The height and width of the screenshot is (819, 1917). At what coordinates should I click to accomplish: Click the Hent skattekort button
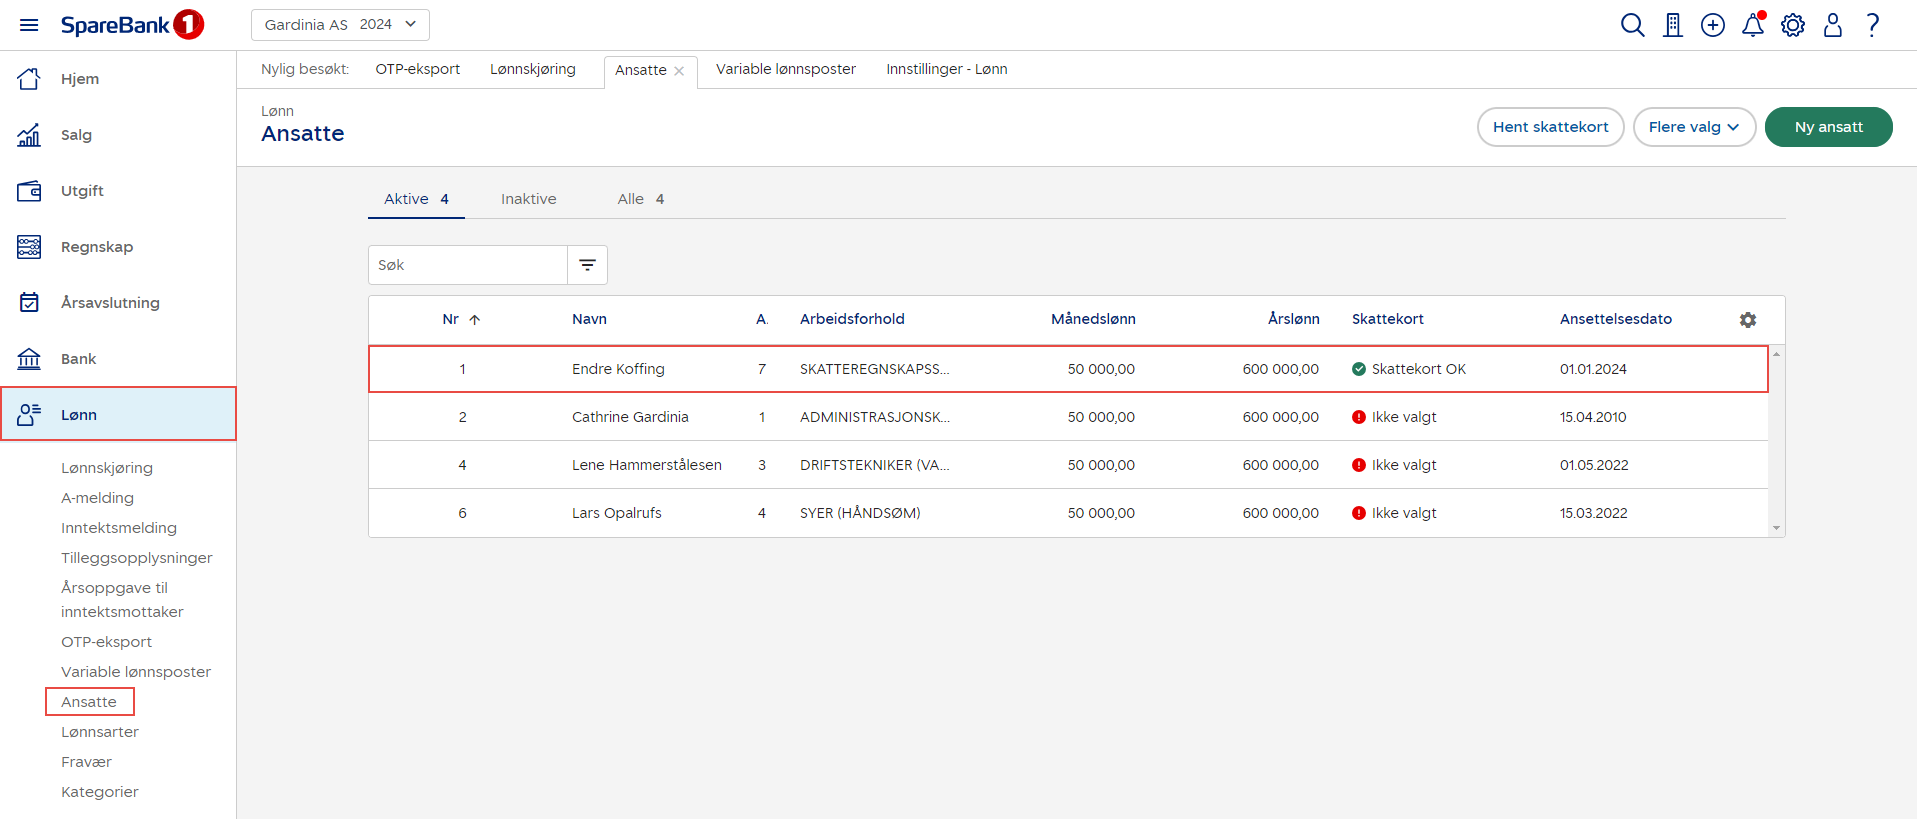click(x=1550, y=127)
